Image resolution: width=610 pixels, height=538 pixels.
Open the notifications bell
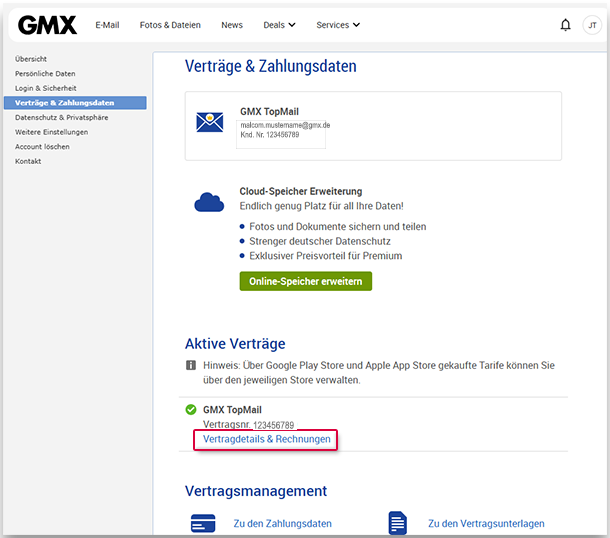tap(565, 25)
